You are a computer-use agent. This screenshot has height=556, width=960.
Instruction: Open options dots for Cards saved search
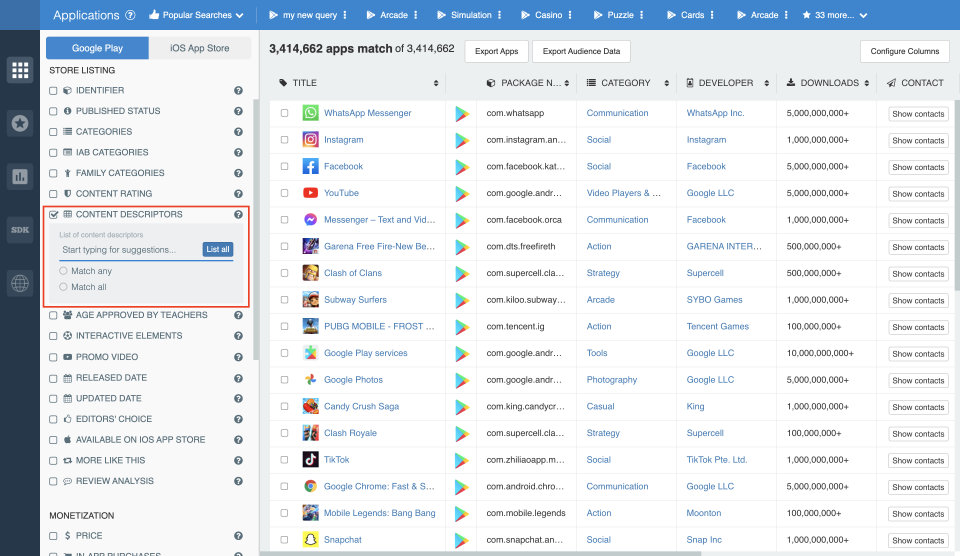712,15
